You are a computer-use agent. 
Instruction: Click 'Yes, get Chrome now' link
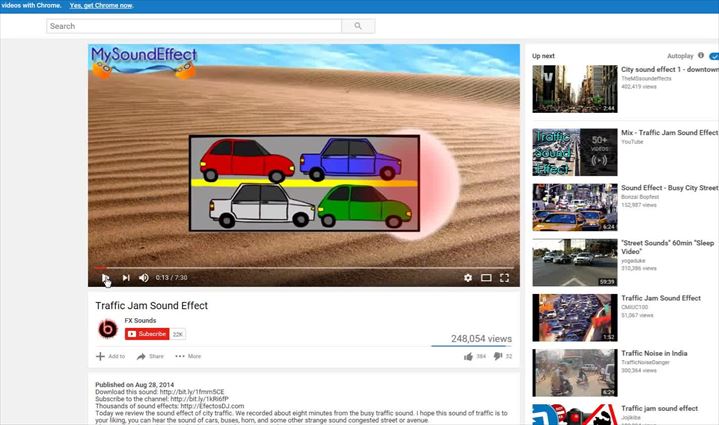101,6
